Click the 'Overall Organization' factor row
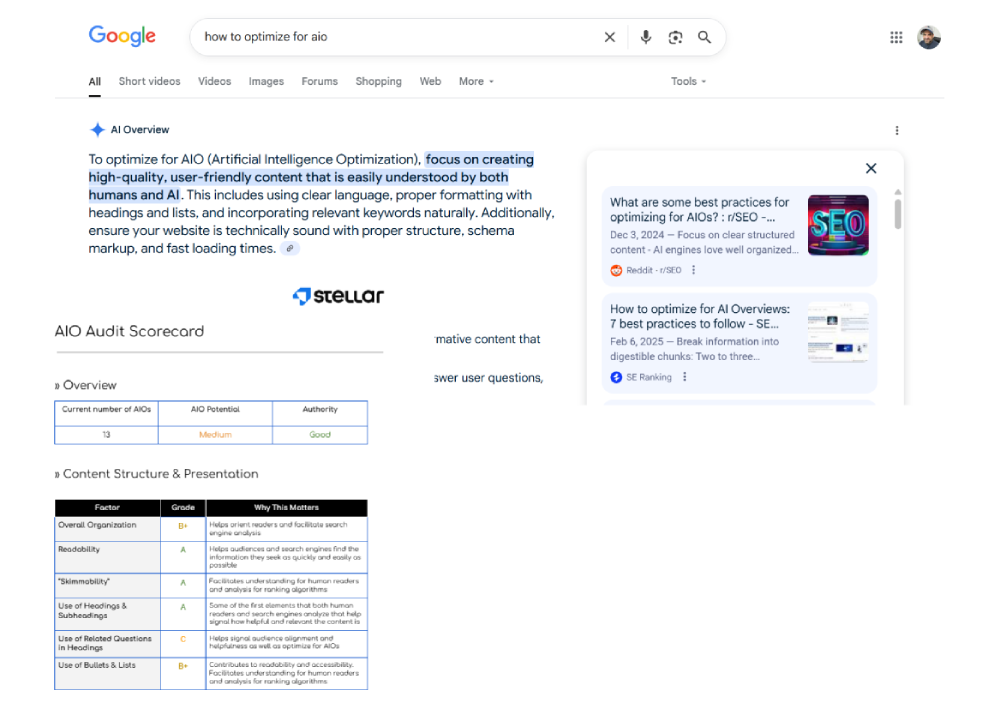Screen dimensions: 1000x727 211,529
